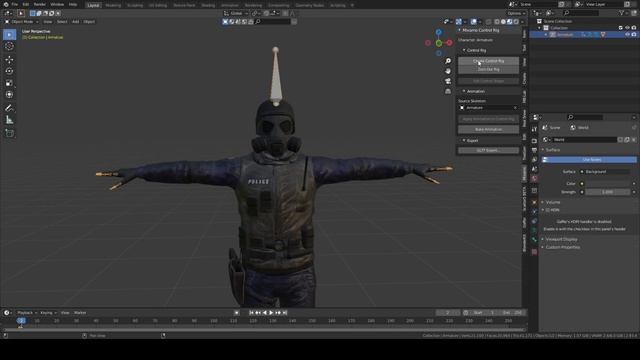The width and height of the screenshot is (640, 360).
Task: Click the World Color swatch
Action: pyautogui.click(x=607, y=184)
